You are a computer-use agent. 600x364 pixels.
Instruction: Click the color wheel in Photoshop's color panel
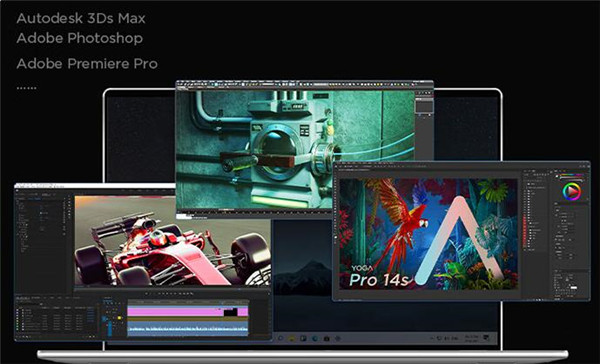click(x=572, y=192)
